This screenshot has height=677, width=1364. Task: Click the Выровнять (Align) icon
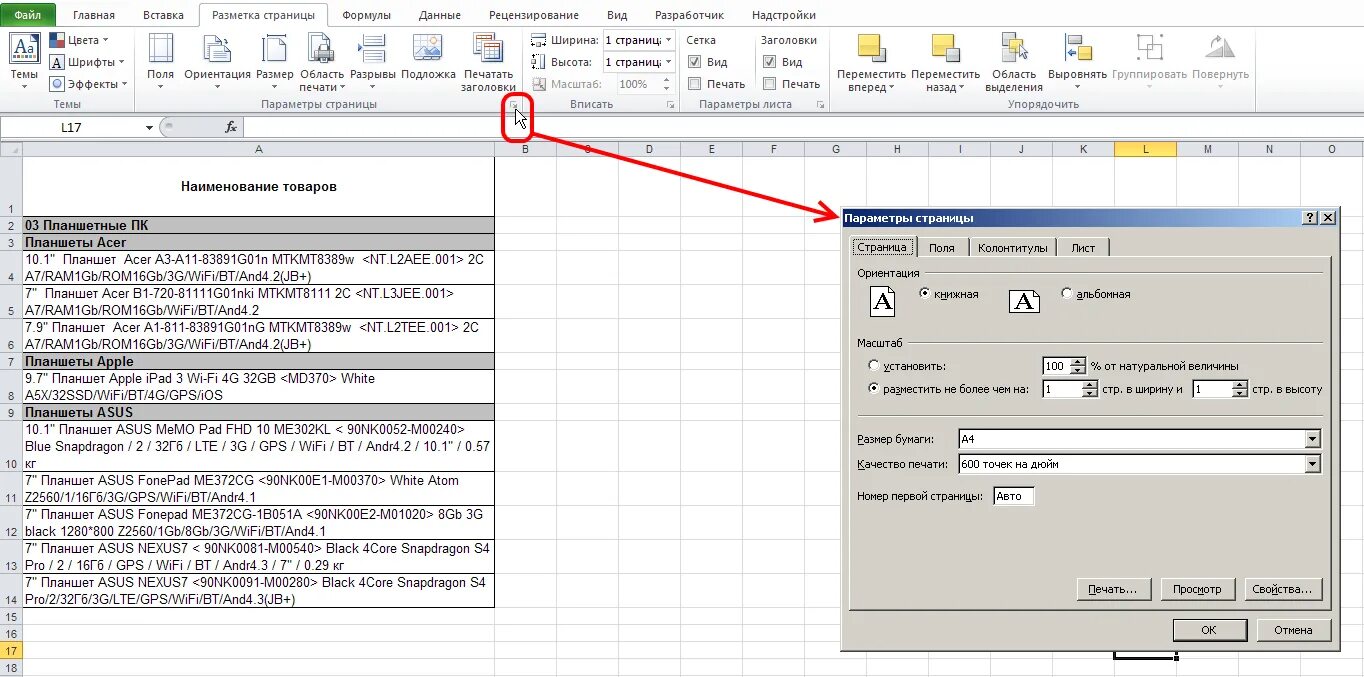1077,48
